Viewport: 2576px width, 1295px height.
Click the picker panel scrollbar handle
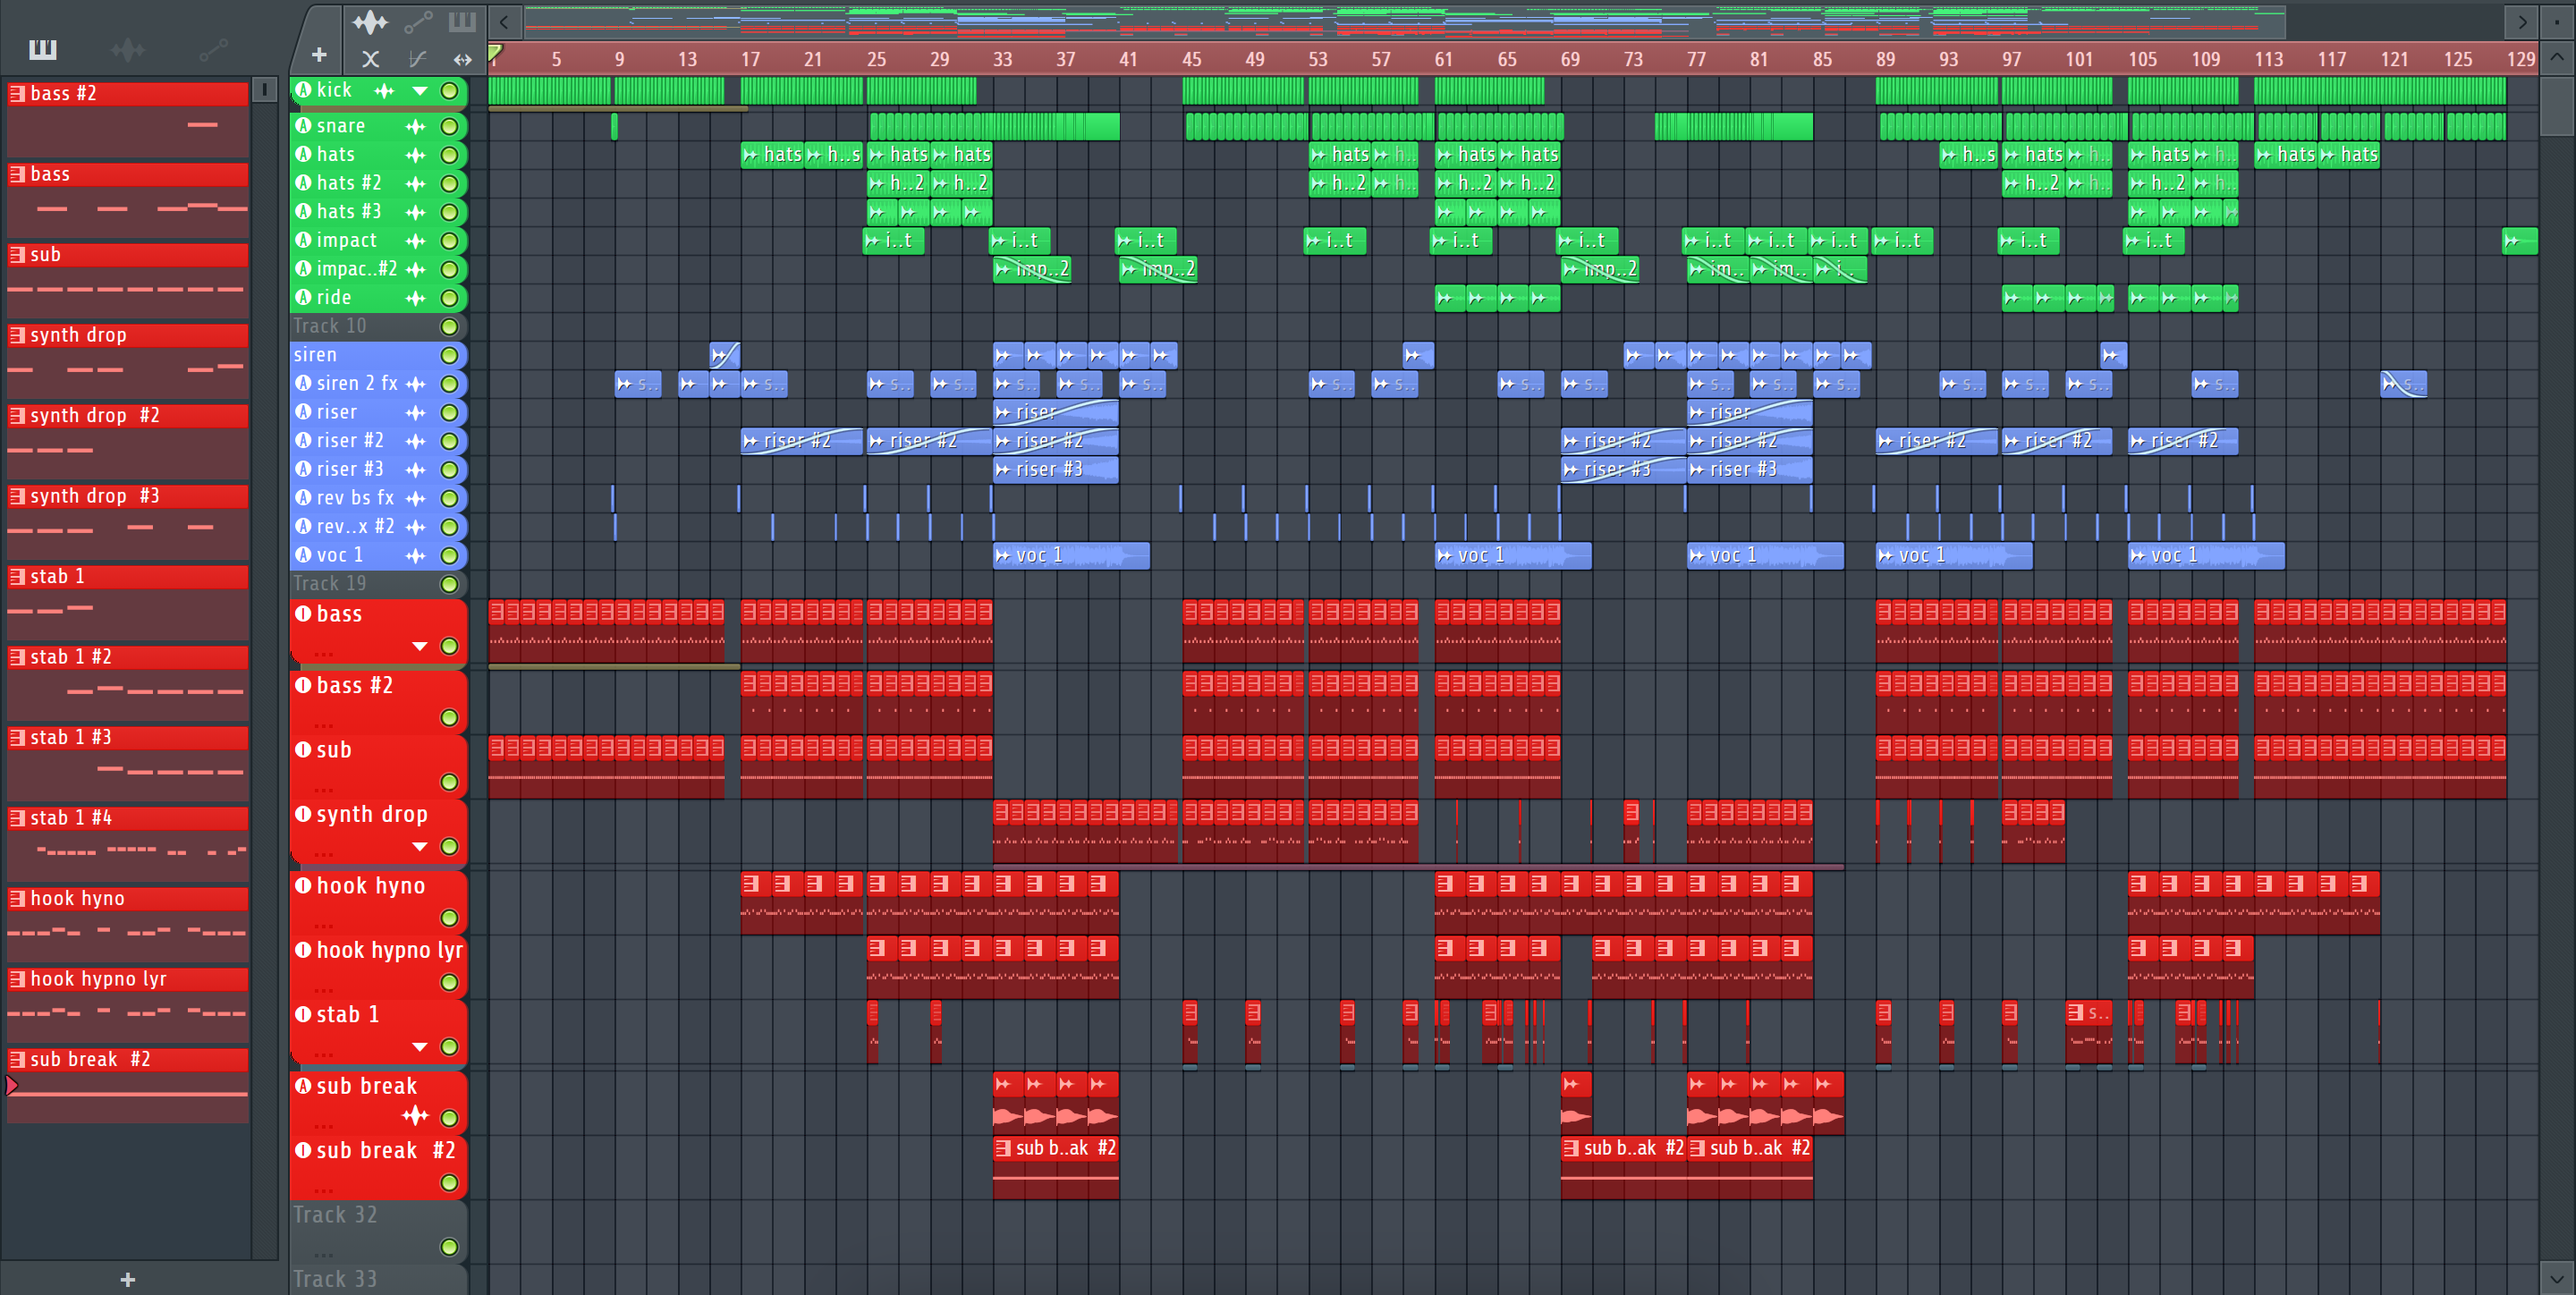click(264, 90)
